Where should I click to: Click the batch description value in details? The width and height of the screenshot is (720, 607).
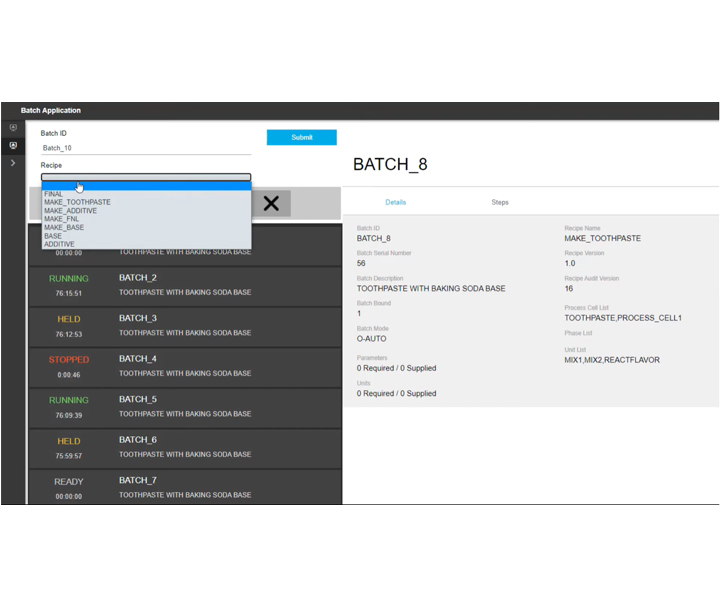point(431,288)
